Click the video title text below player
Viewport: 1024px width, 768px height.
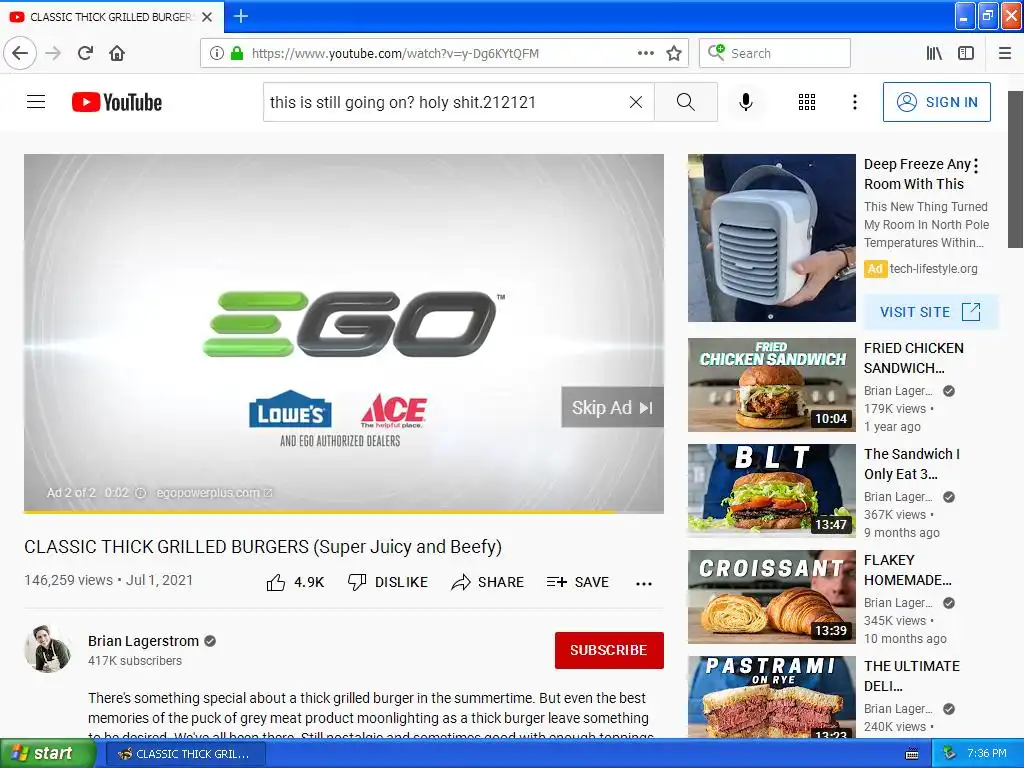[263, 547]
